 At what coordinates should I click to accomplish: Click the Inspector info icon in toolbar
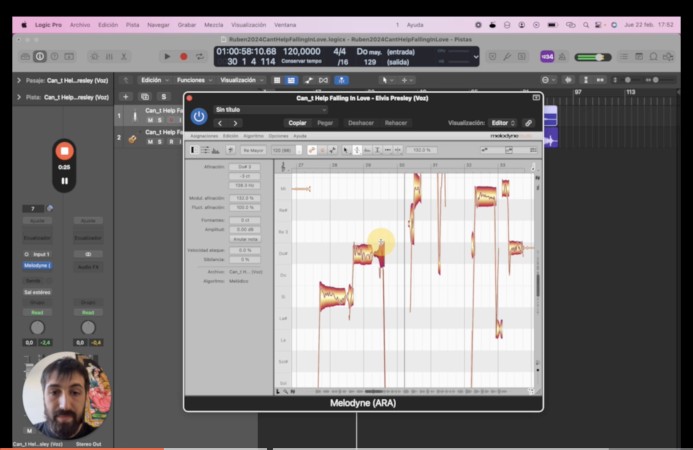(x=40, y=57)
